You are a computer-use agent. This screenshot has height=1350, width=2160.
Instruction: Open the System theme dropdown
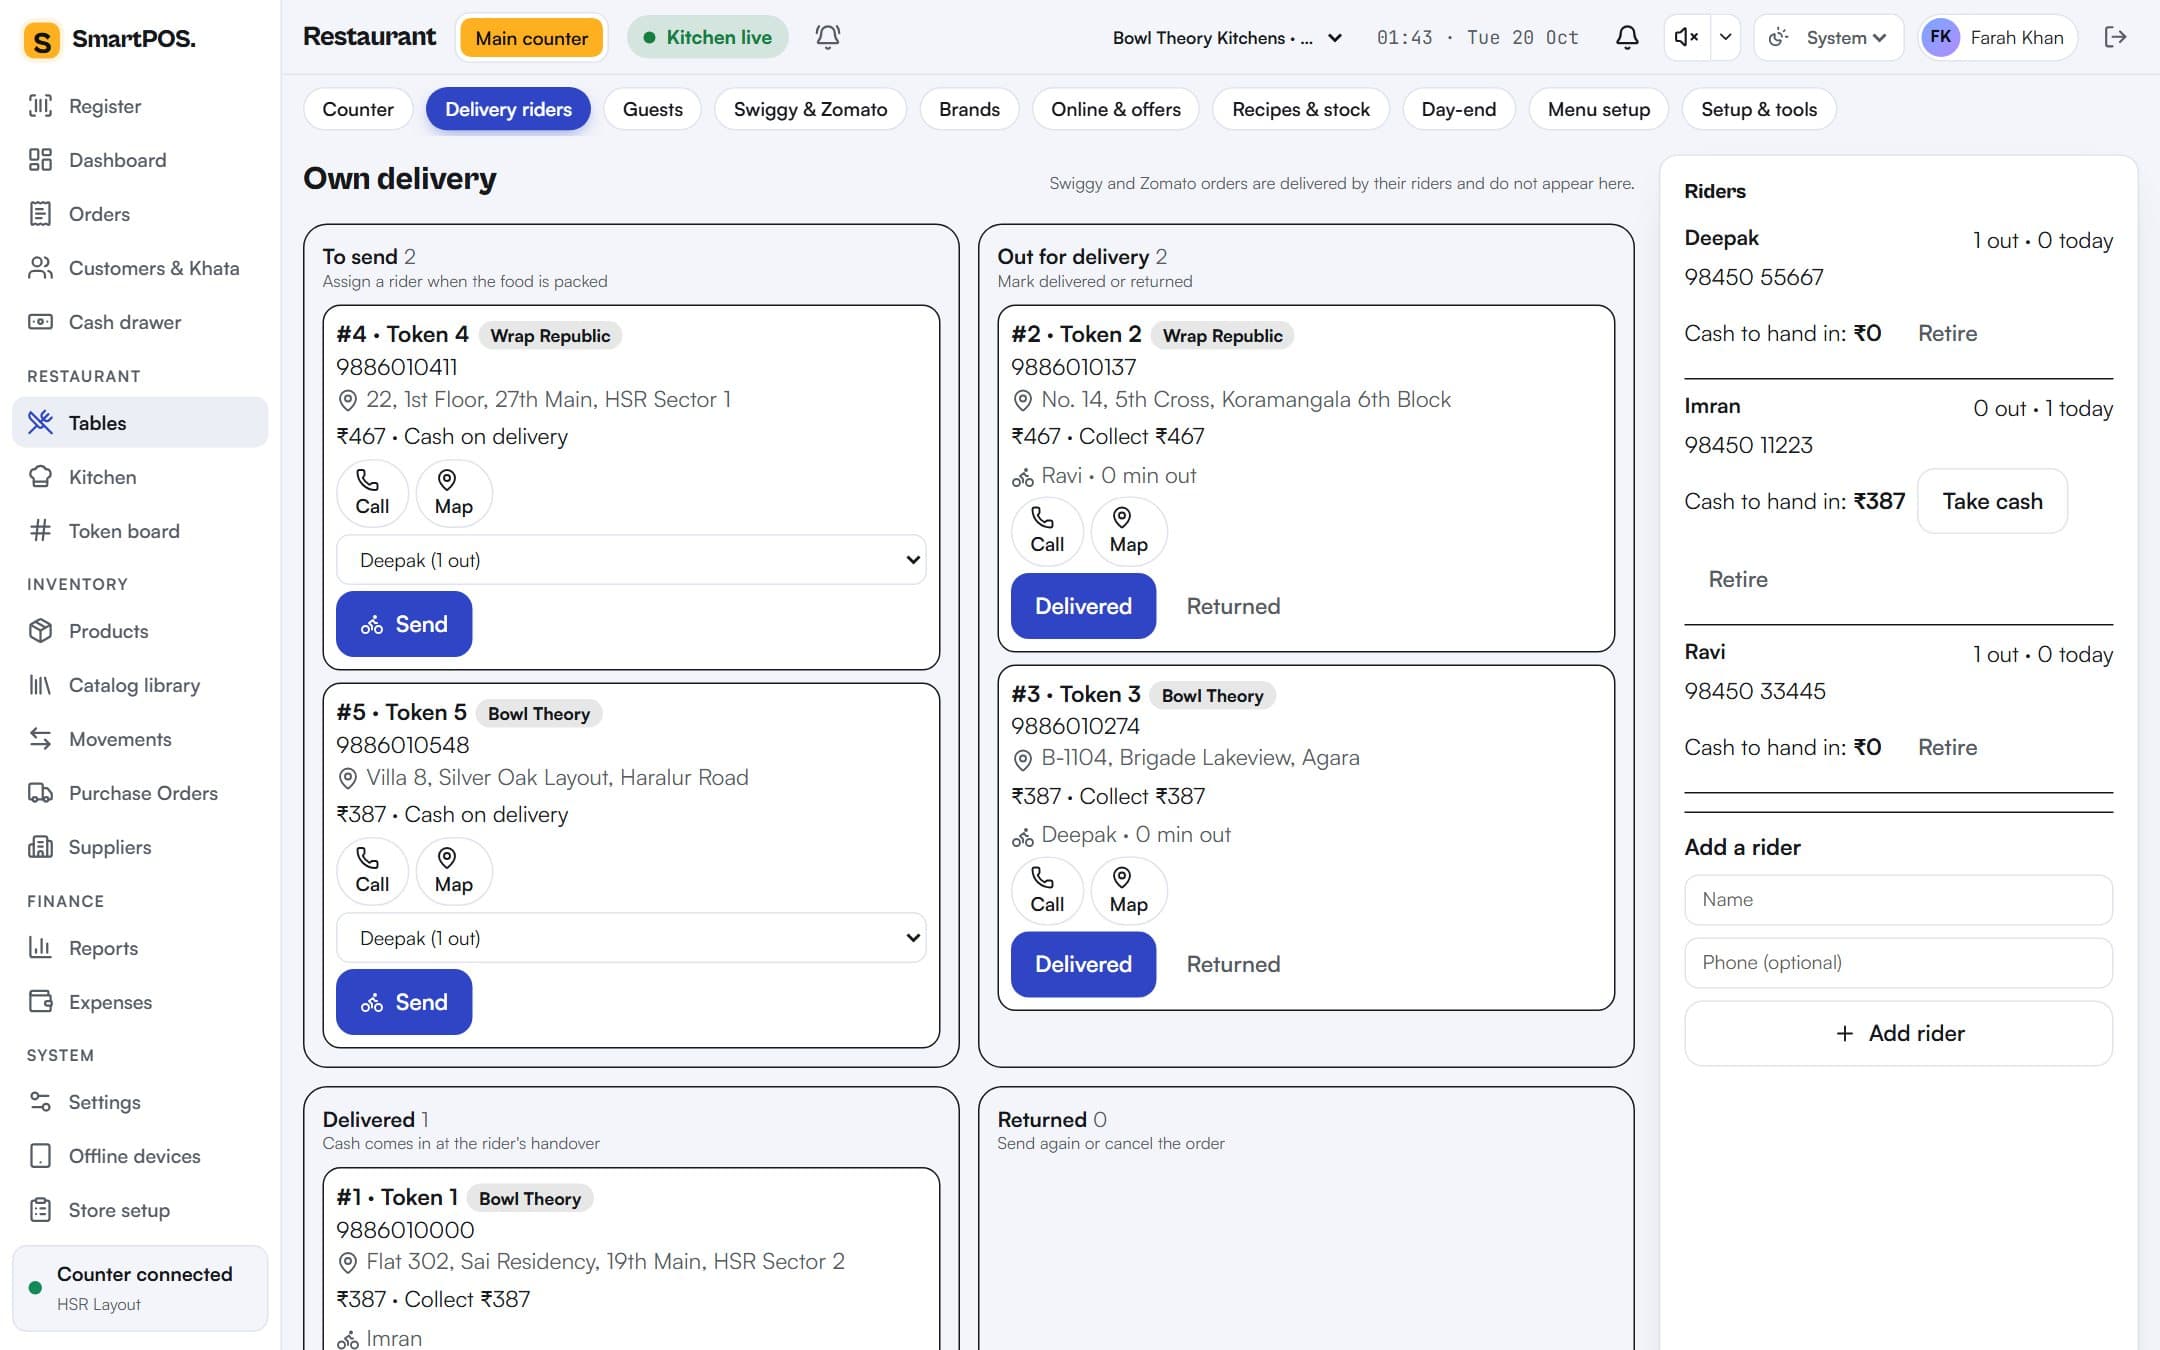click(1829, 37)
